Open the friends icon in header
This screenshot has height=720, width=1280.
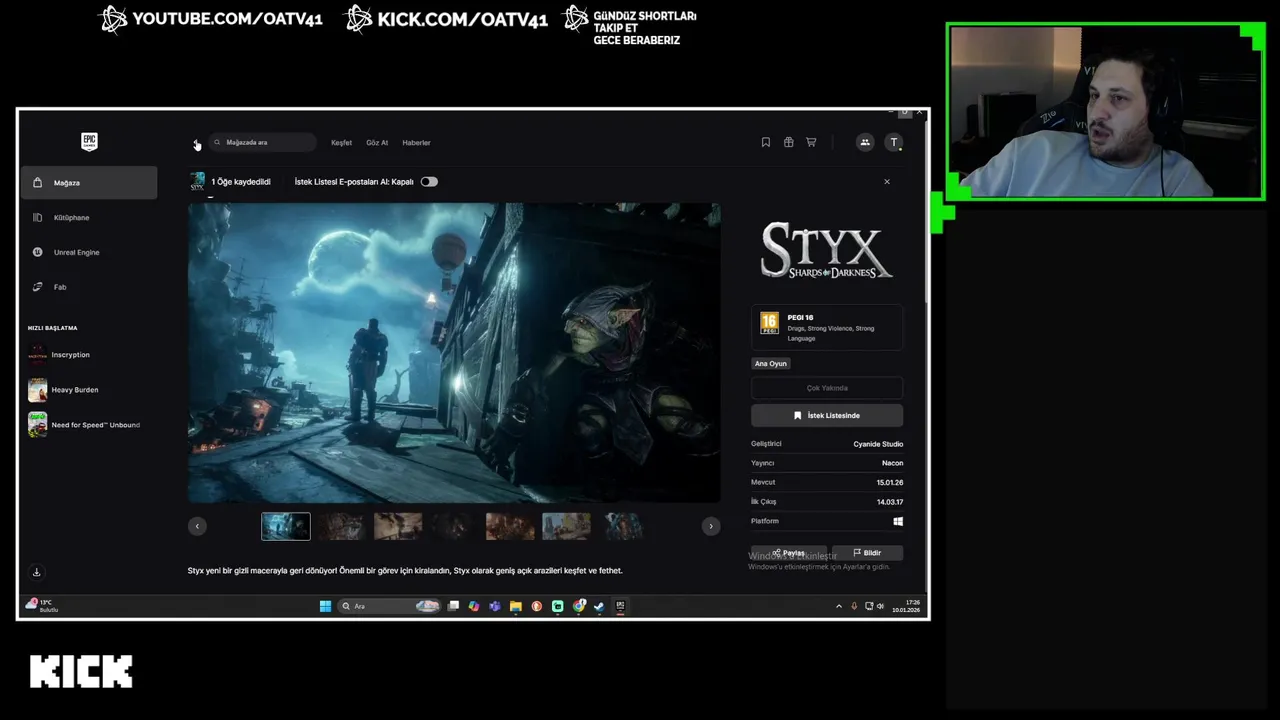(x=865, y=142)
